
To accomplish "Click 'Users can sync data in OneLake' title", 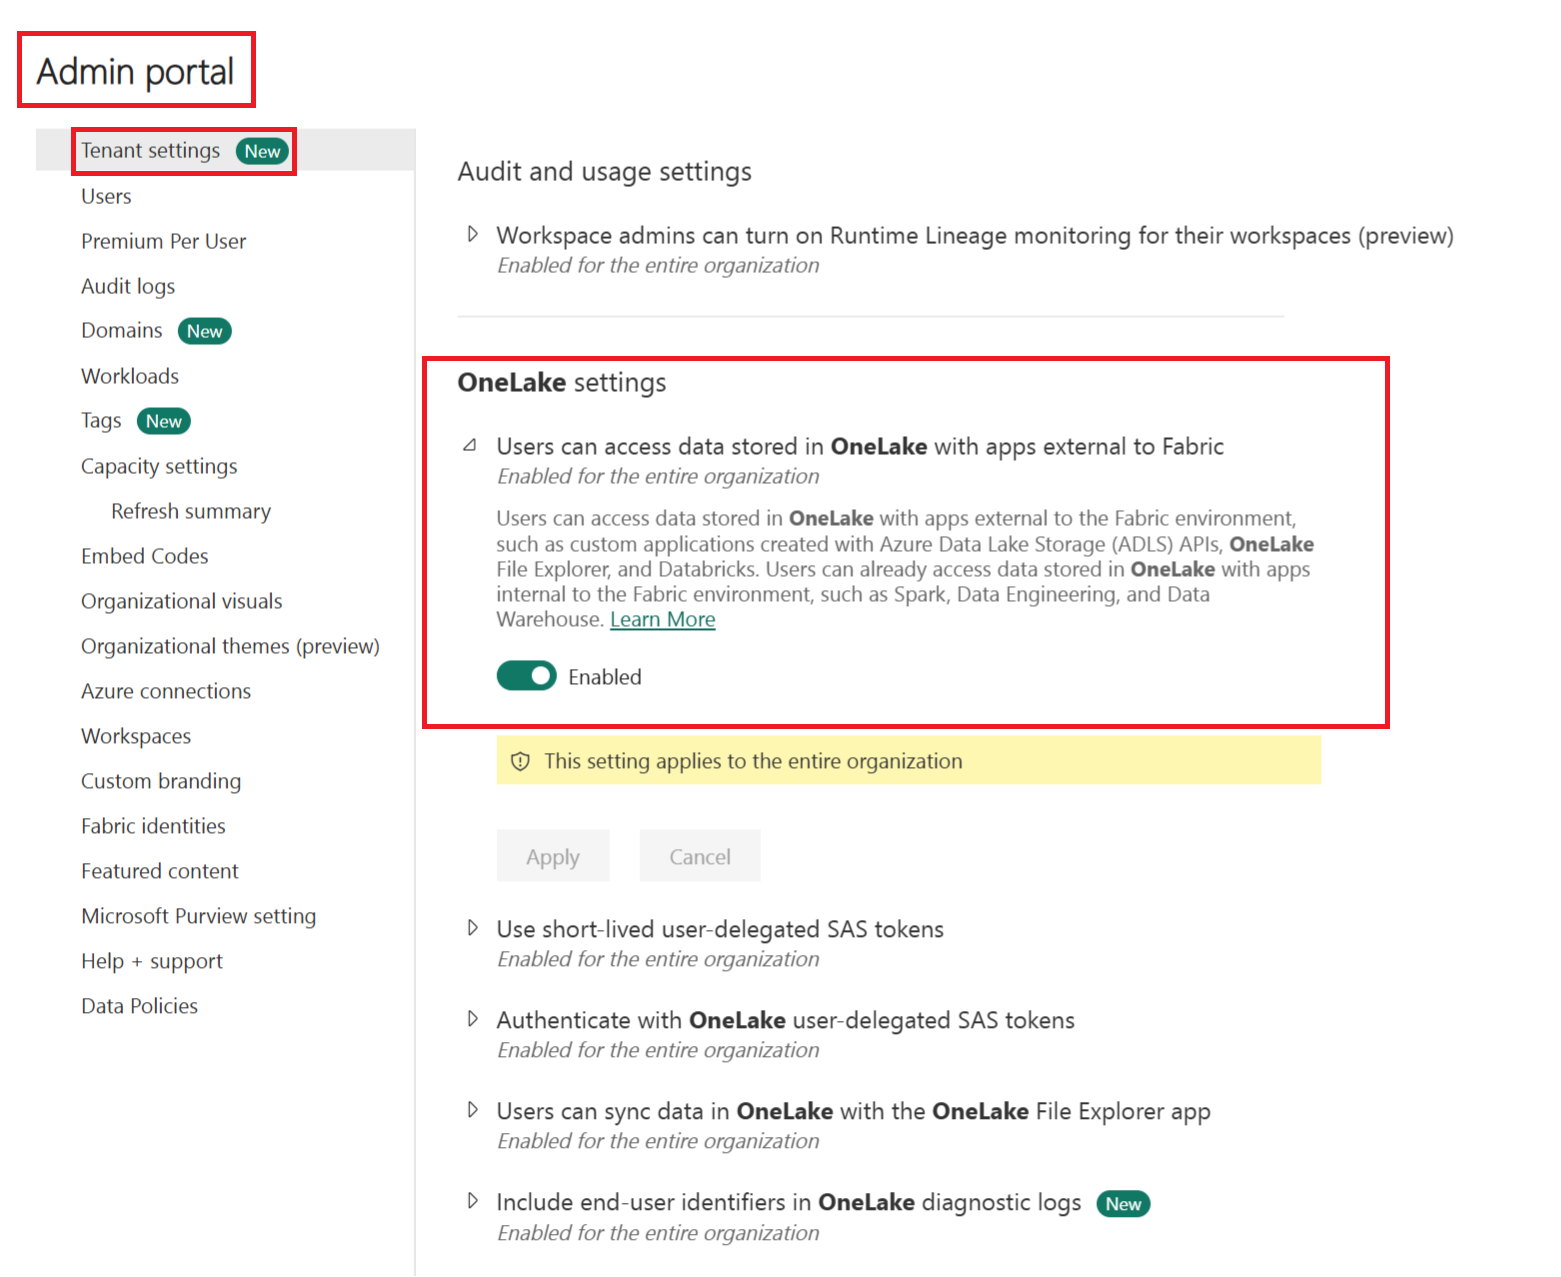I will [x=854, y=1111].
